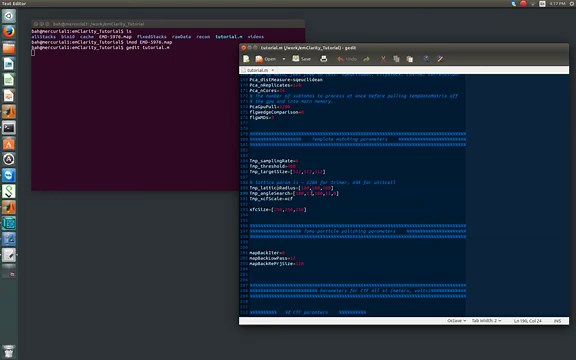The image size is (576, 360).
Task: Place cursor on xfcSize line
Action: (278, 210)
